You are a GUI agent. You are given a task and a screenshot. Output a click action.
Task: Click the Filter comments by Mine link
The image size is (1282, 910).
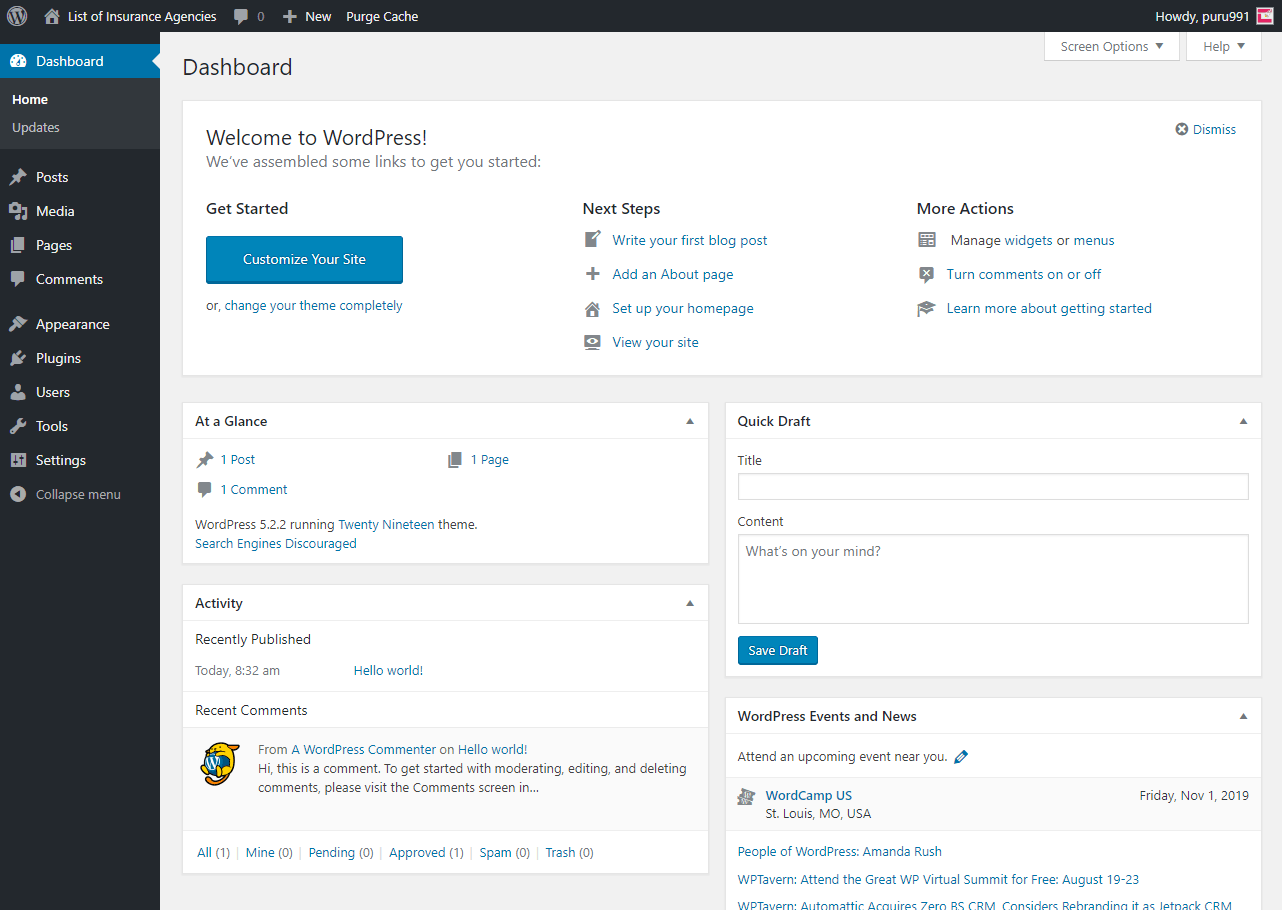point(260,853)
